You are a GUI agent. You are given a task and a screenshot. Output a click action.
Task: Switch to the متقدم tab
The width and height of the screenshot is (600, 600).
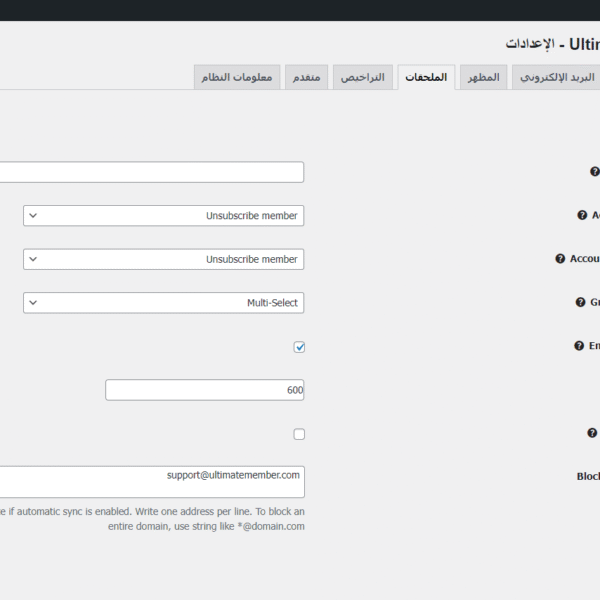(307, 77)
